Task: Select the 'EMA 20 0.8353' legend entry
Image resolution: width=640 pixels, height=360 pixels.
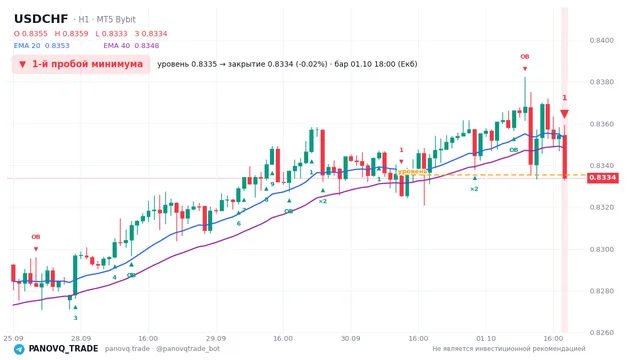Action: tap(42, 46)
